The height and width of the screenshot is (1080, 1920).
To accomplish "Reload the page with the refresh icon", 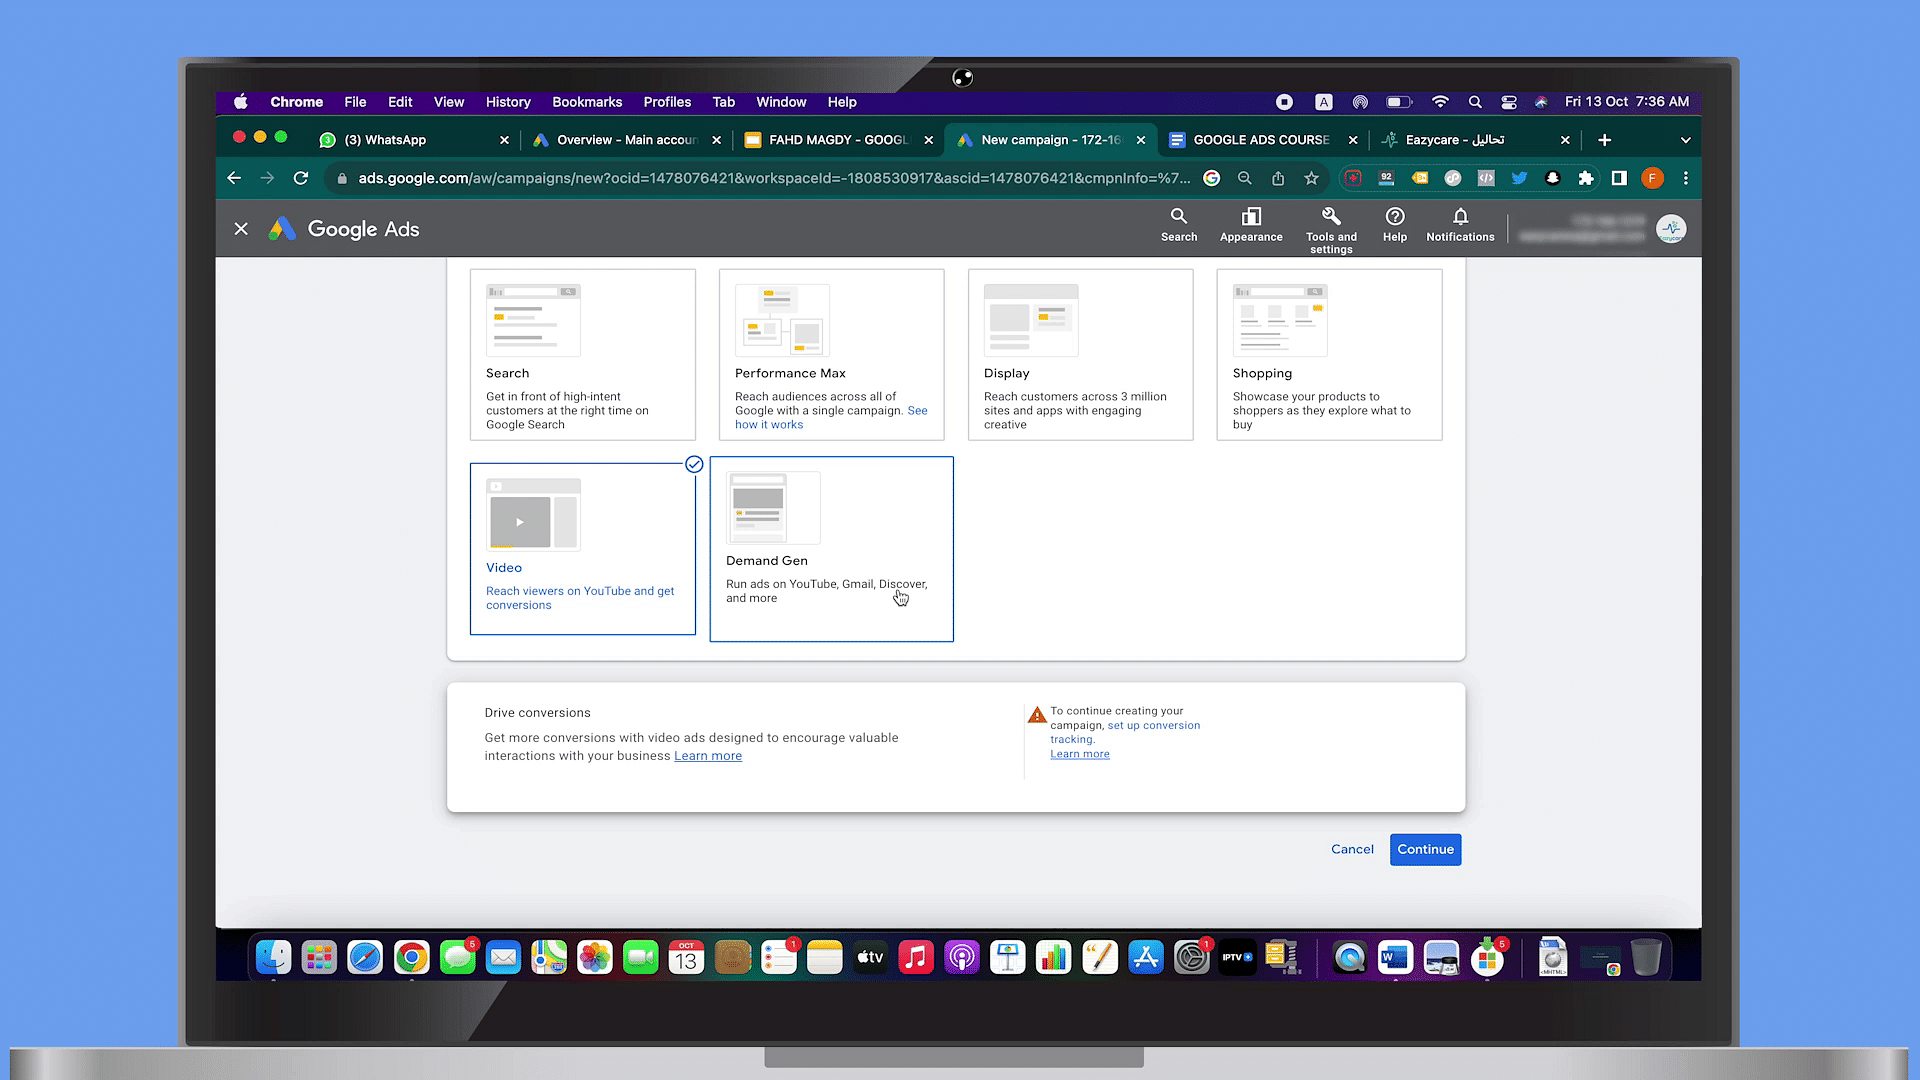I will tap(300, 178).
